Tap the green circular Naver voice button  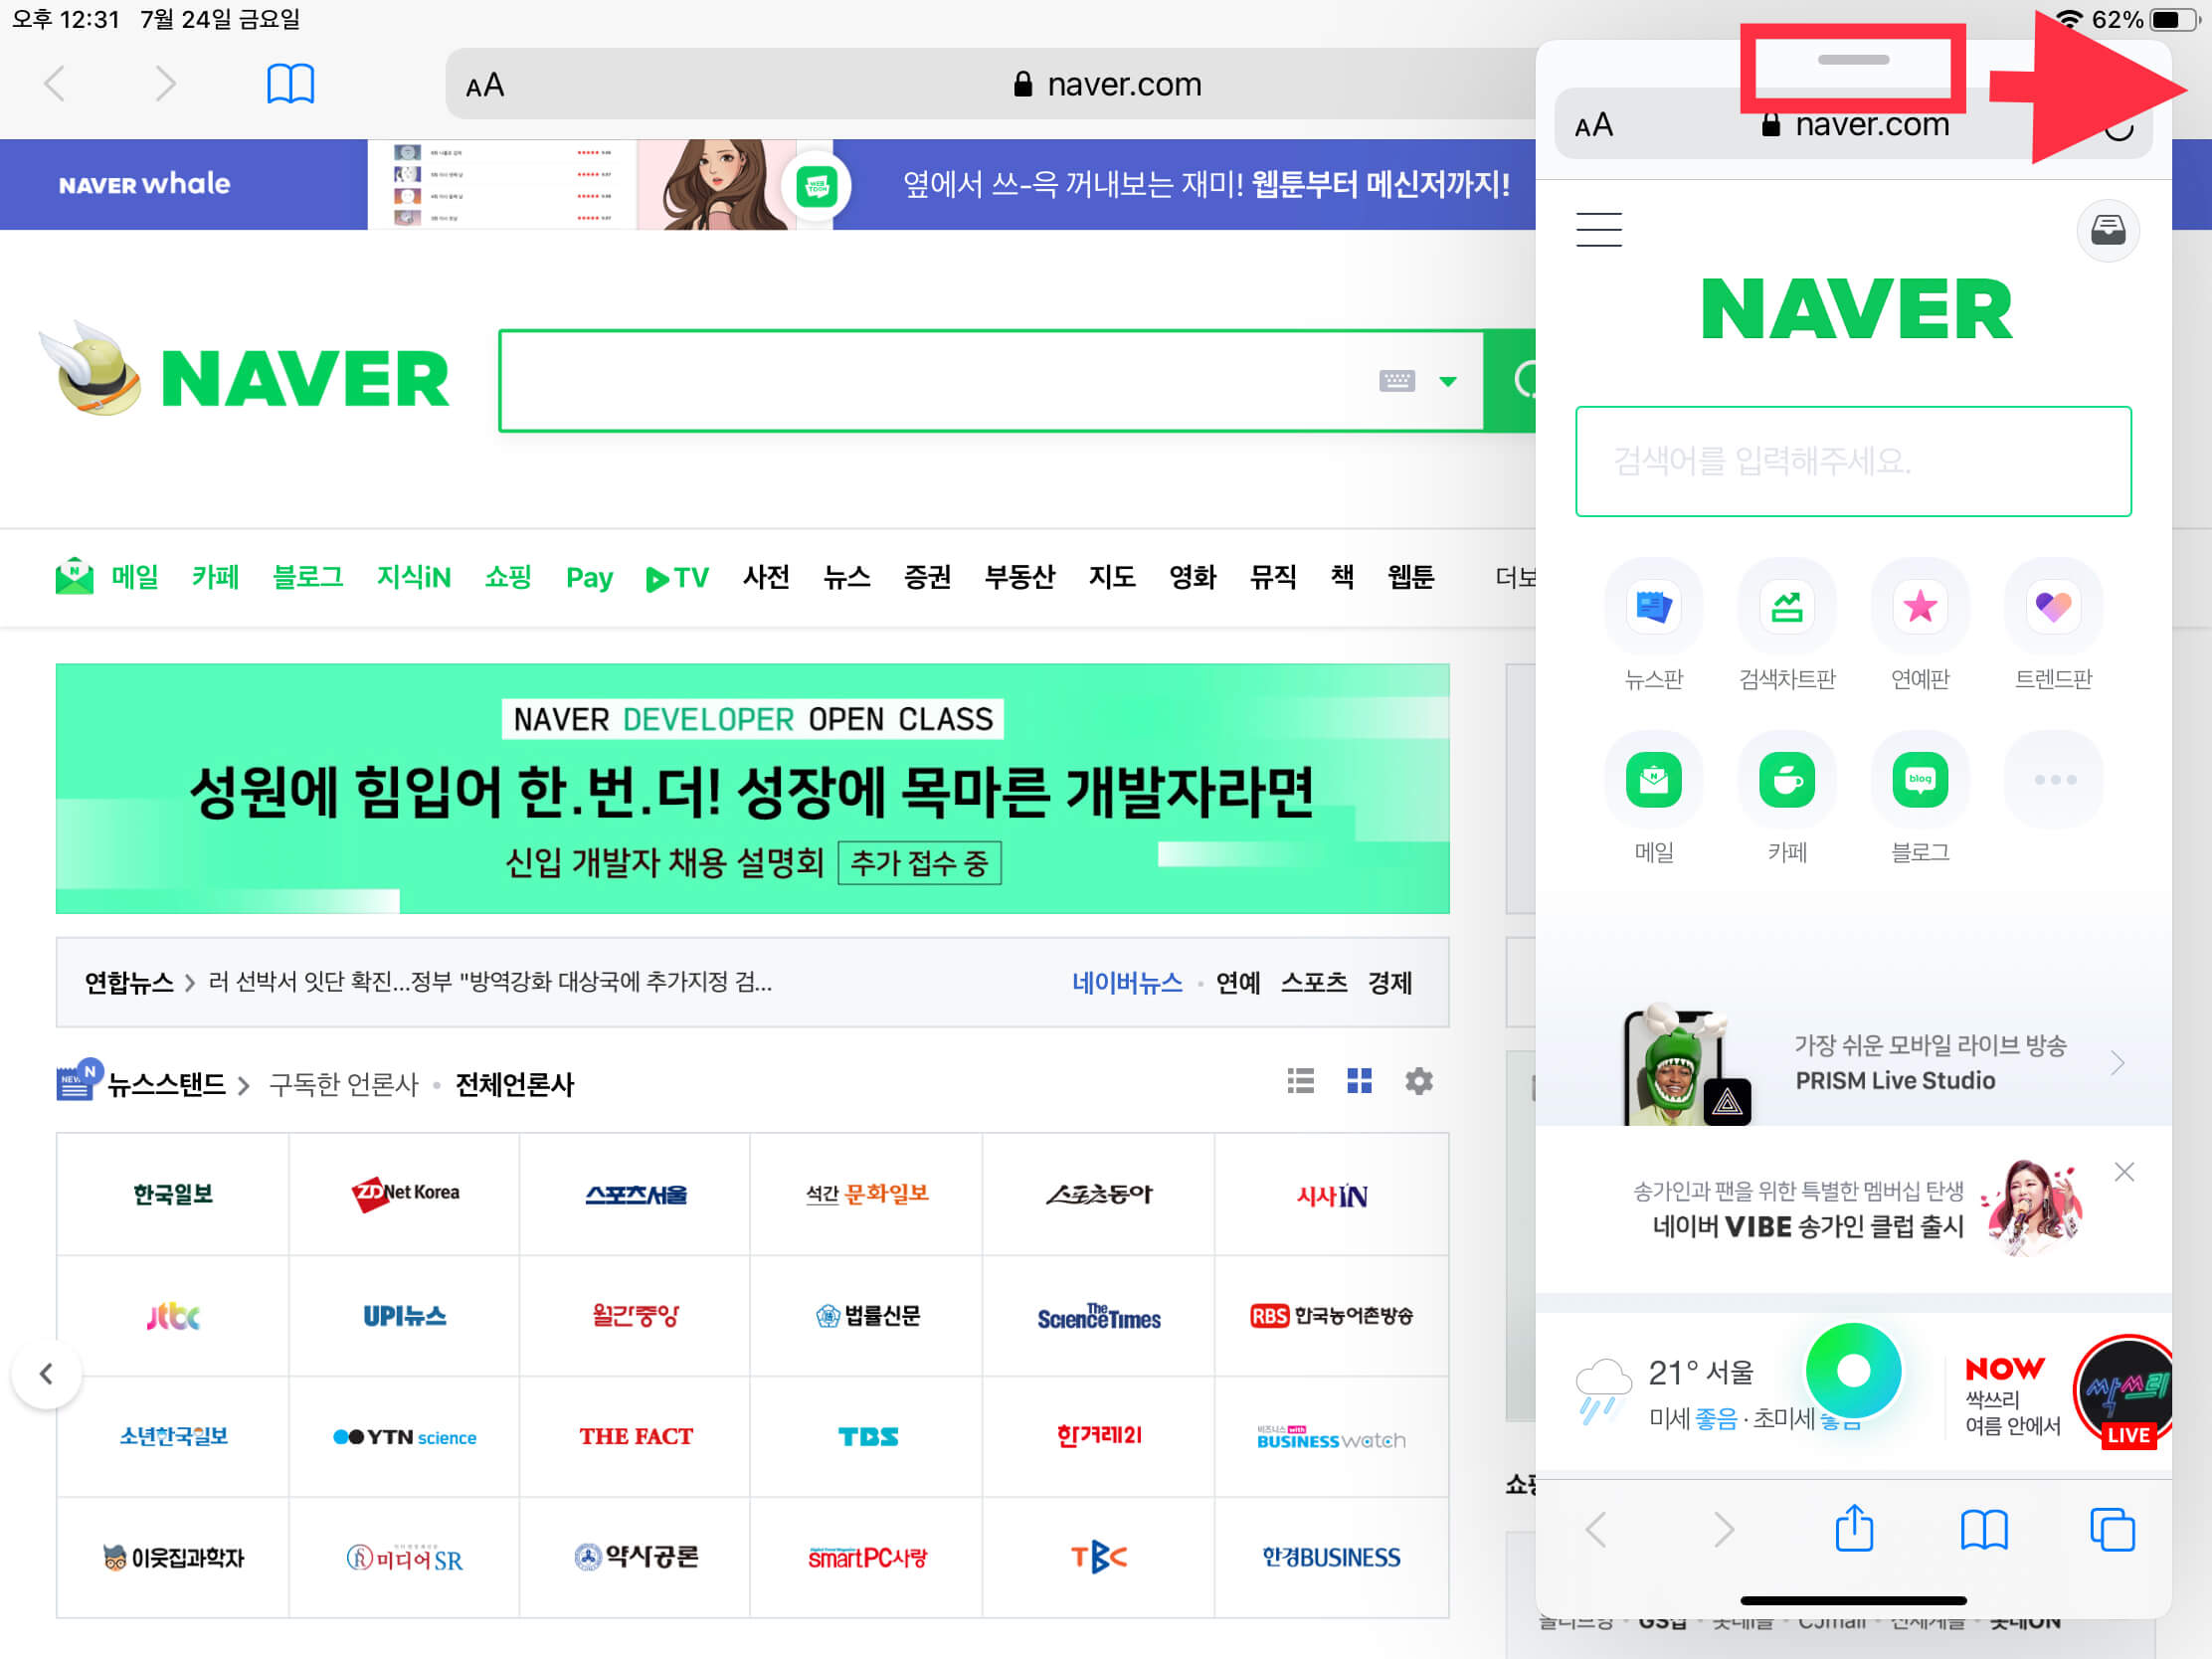(1852, 1370)
